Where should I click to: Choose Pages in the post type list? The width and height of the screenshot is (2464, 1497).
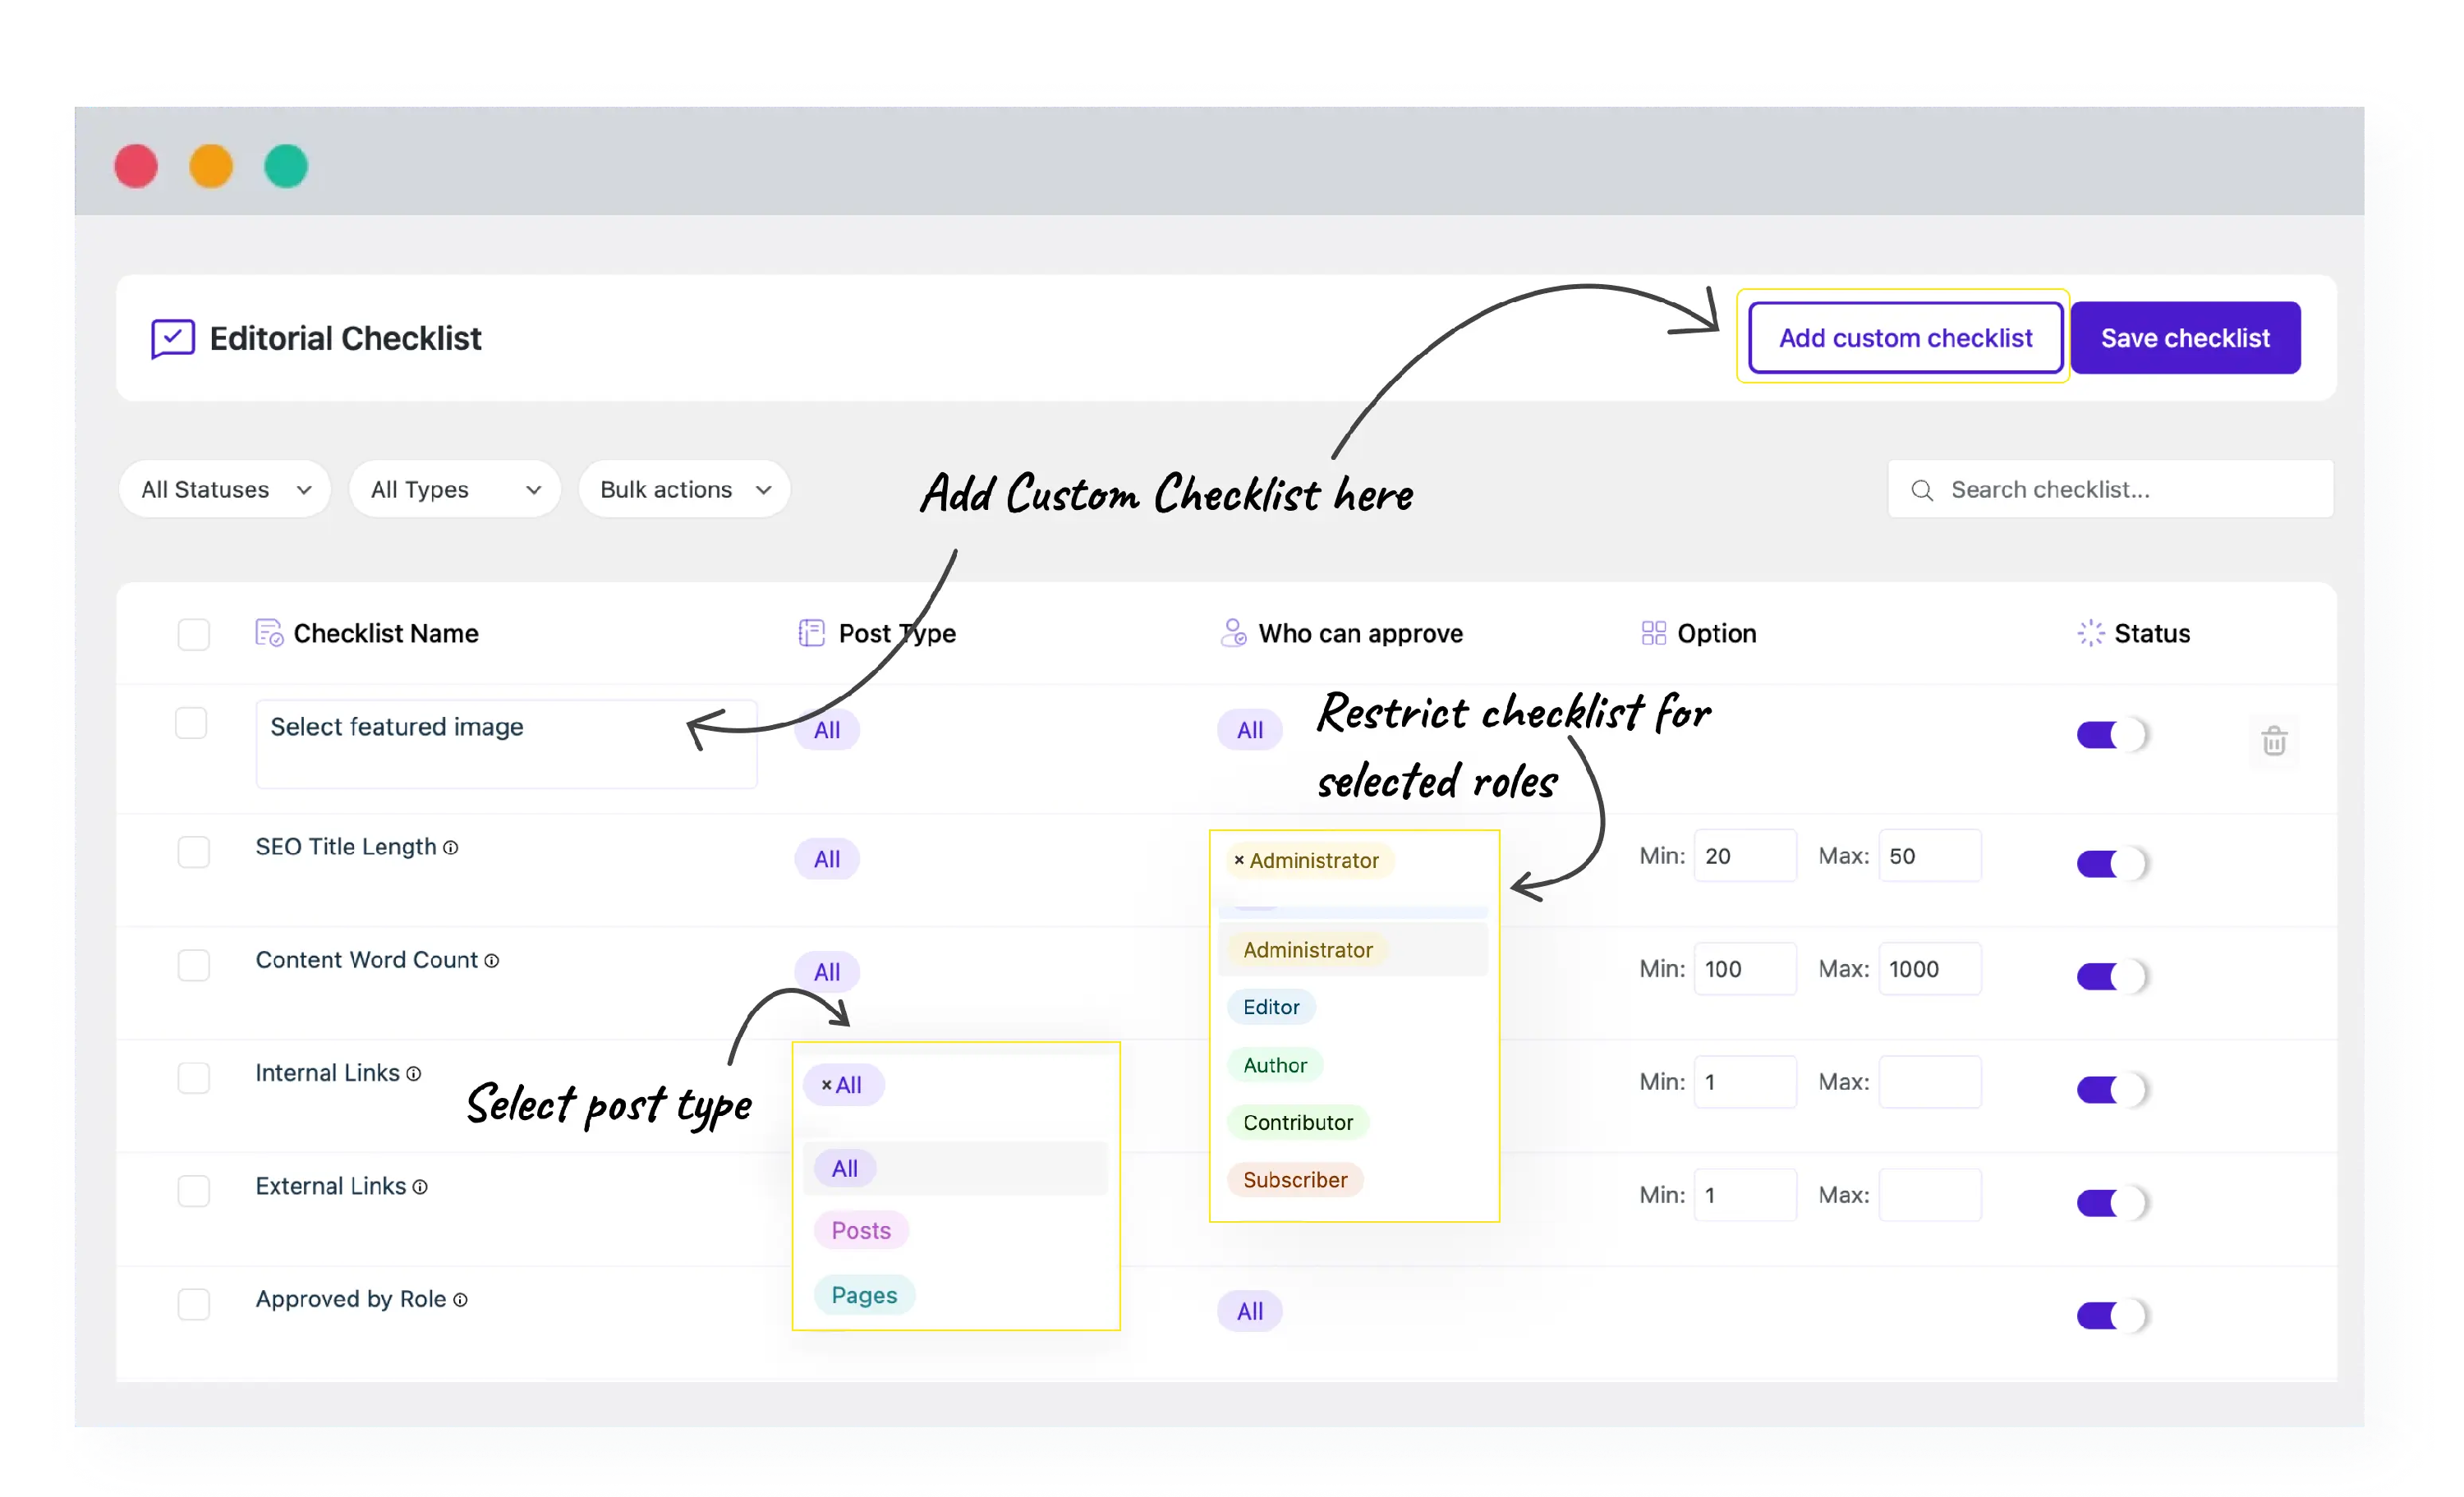(x=864, y=1296)
